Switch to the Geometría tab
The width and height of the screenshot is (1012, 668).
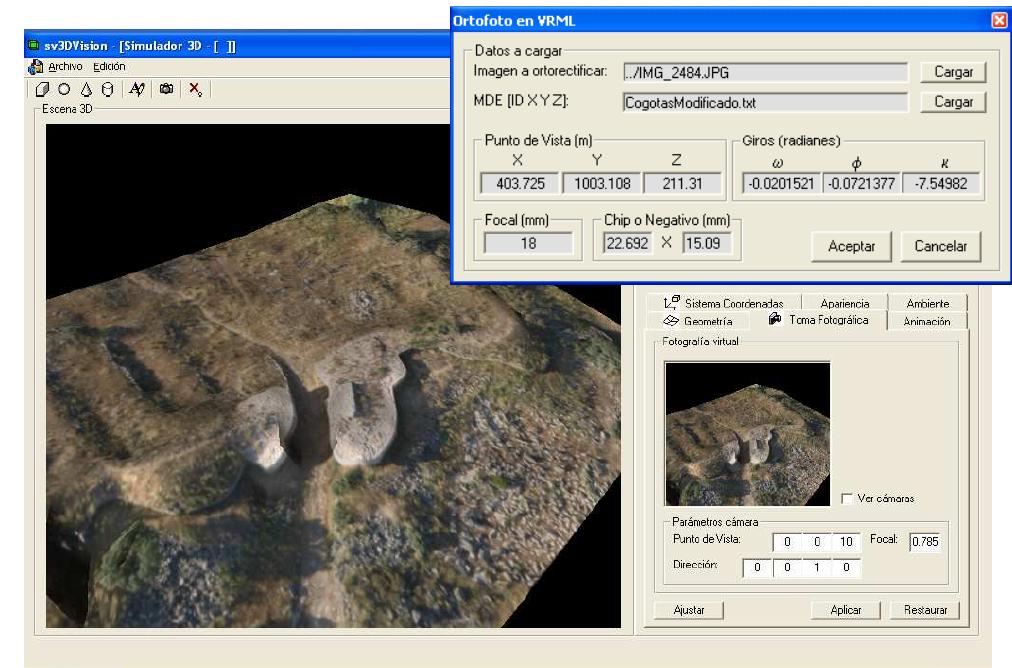(698, 321)
